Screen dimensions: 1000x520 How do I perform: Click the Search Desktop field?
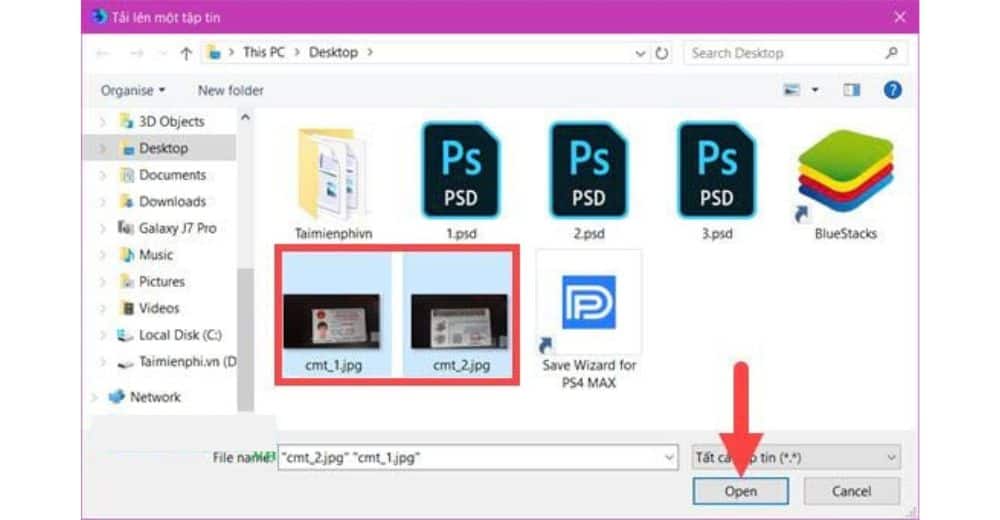[x=783, y=53]
